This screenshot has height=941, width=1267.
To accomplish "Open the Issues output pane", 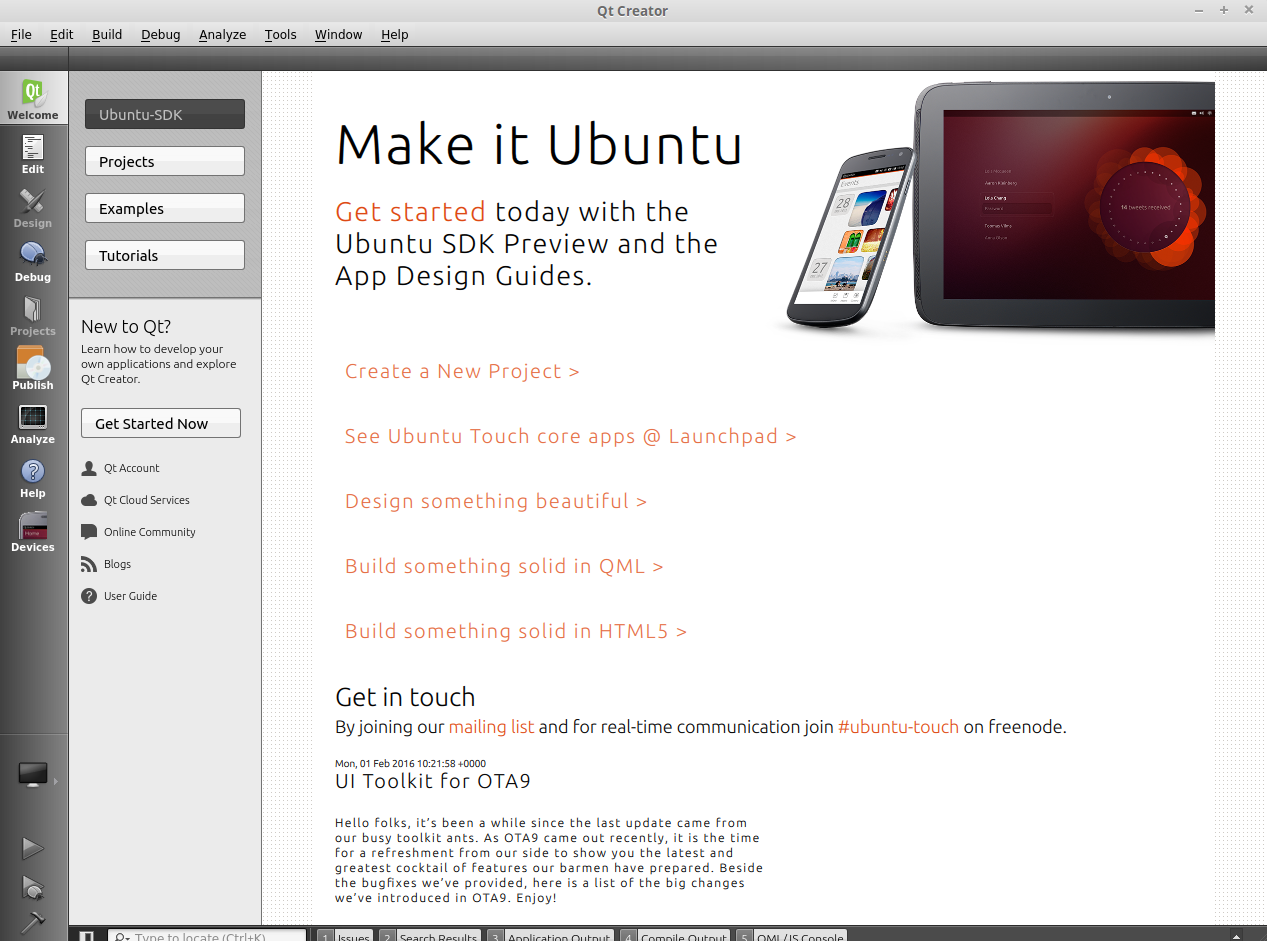I will [x=345, y=937].
